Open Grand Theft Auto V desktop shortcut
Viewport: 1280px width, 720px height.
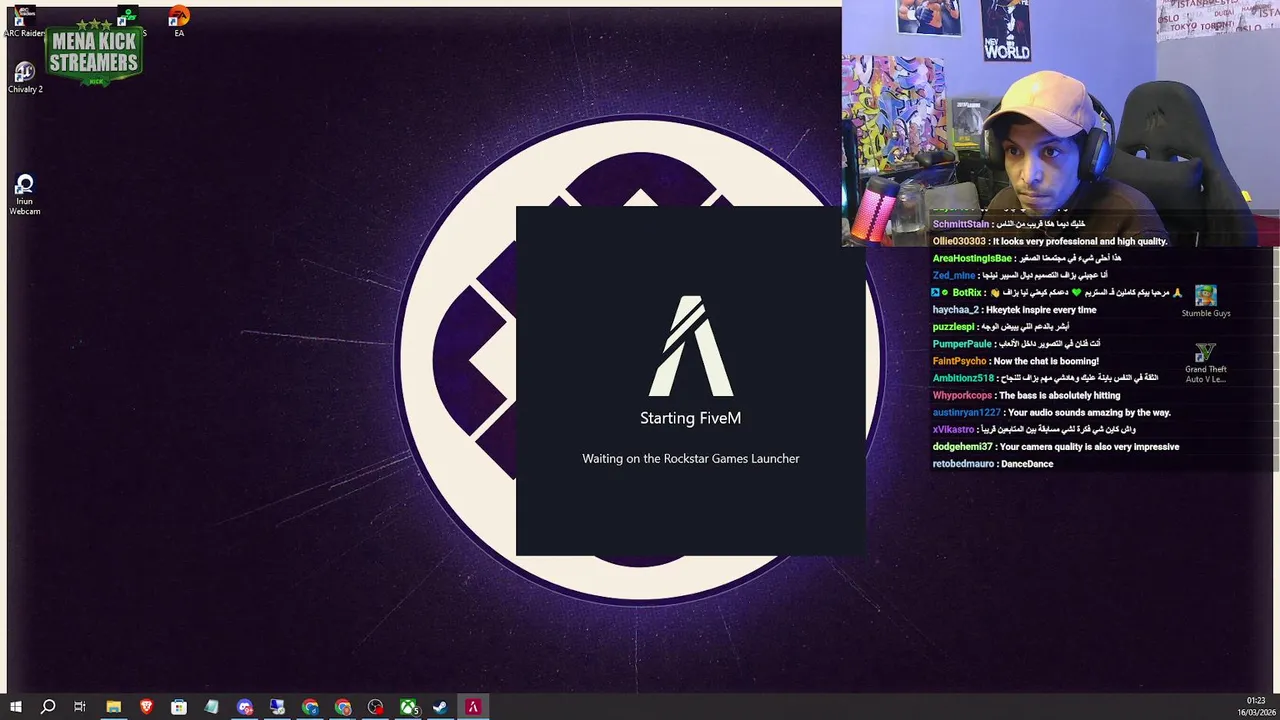click(x=1205, y=363)
